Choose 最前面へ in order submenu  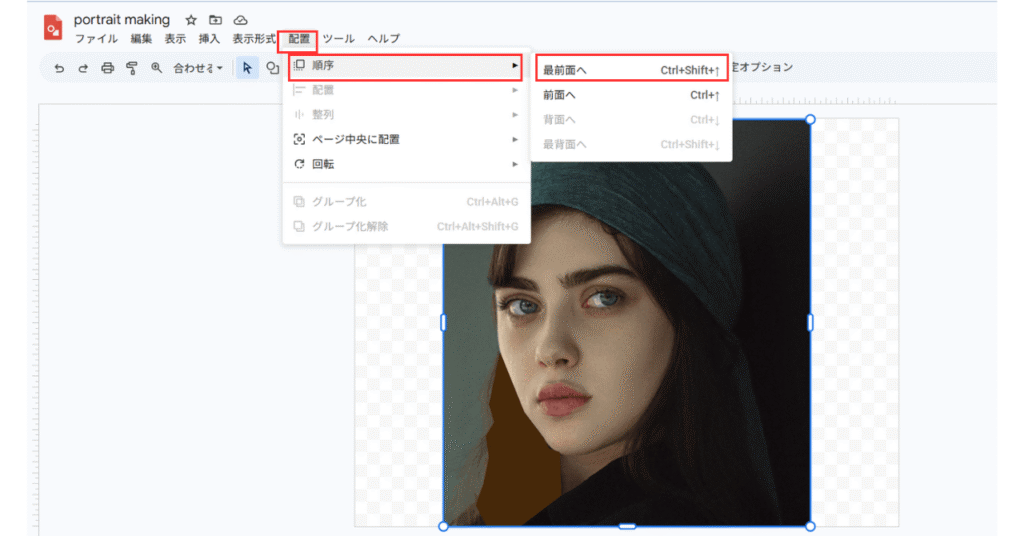(632, 69)
